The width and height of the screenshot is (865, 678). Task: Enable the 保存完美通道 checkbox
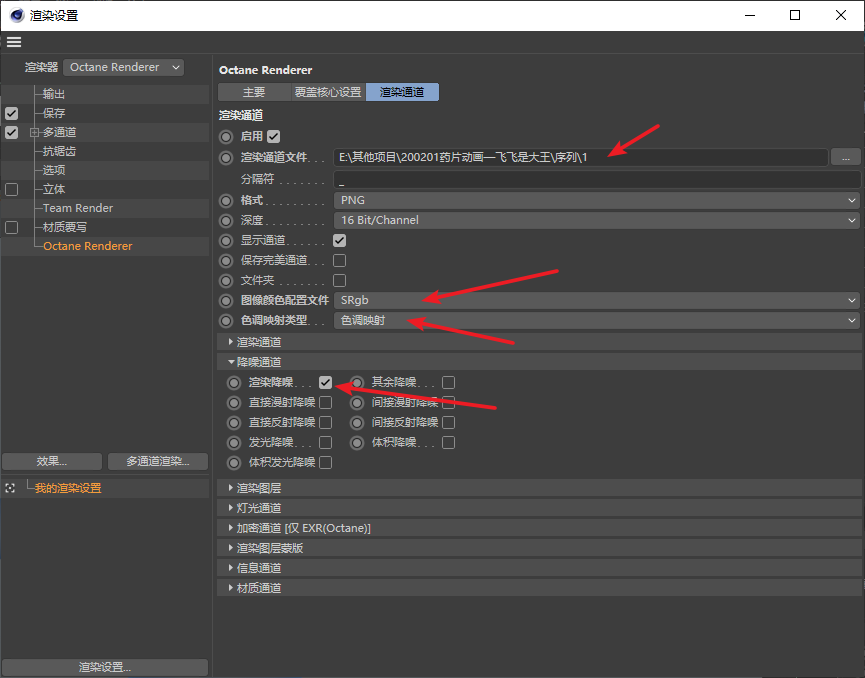(x=339, y=260)
